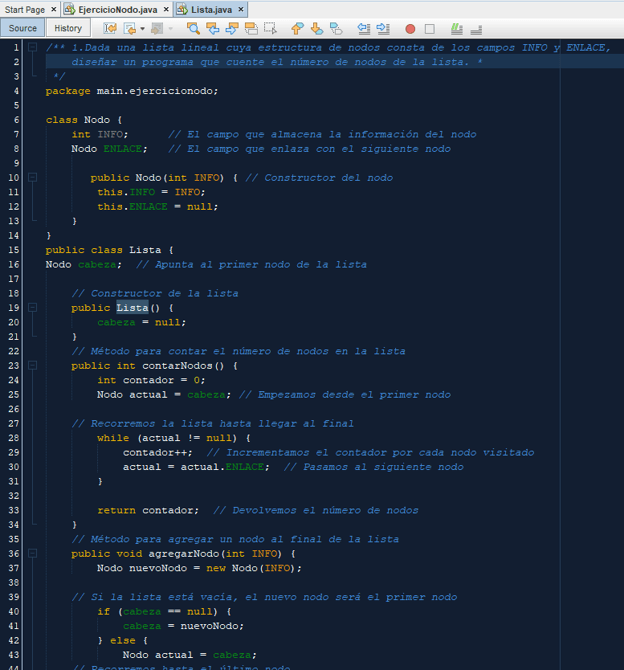Viewport: 624px width, 670px height.
Task: Switch to the EjercicioNodo.java tab
Action: click(x=118, y=9)
